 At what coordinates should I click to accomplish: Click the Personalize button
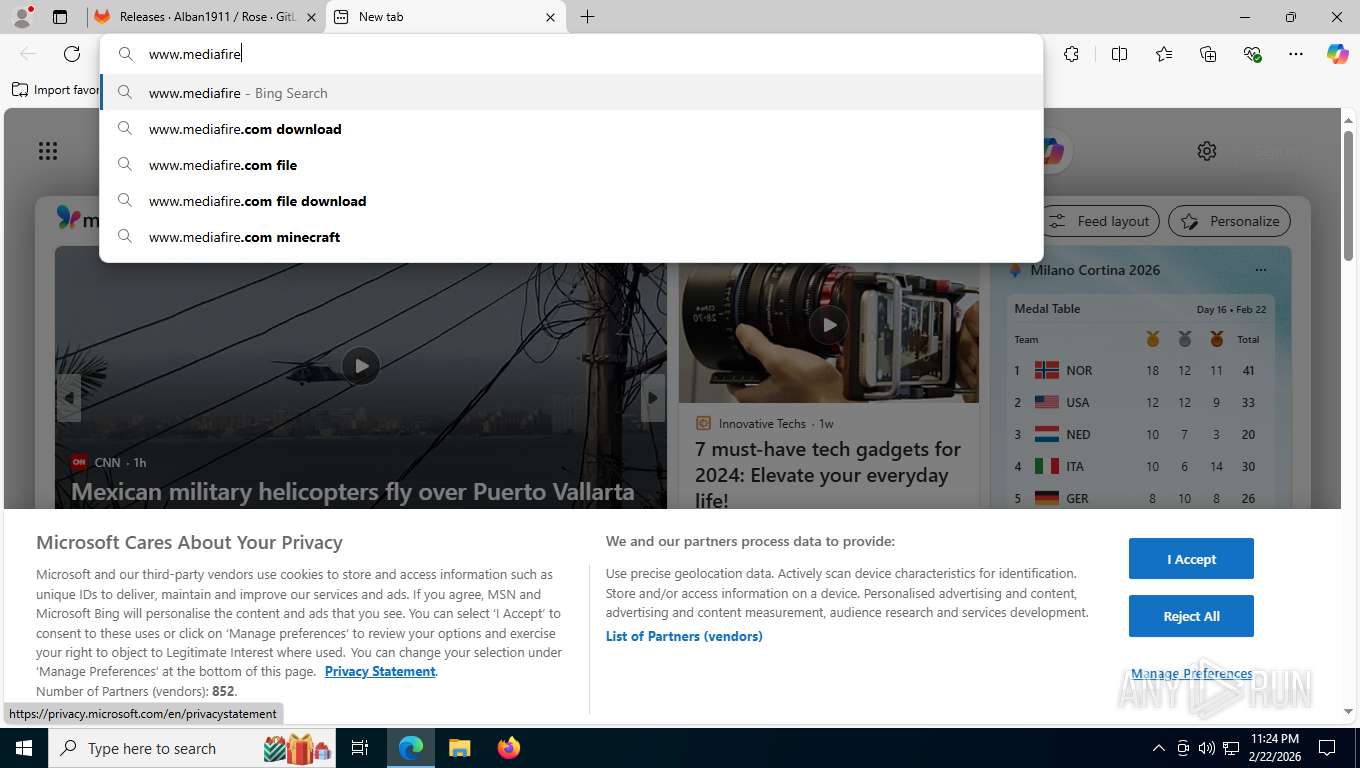pyautogui.click(x=1230, y=221)
